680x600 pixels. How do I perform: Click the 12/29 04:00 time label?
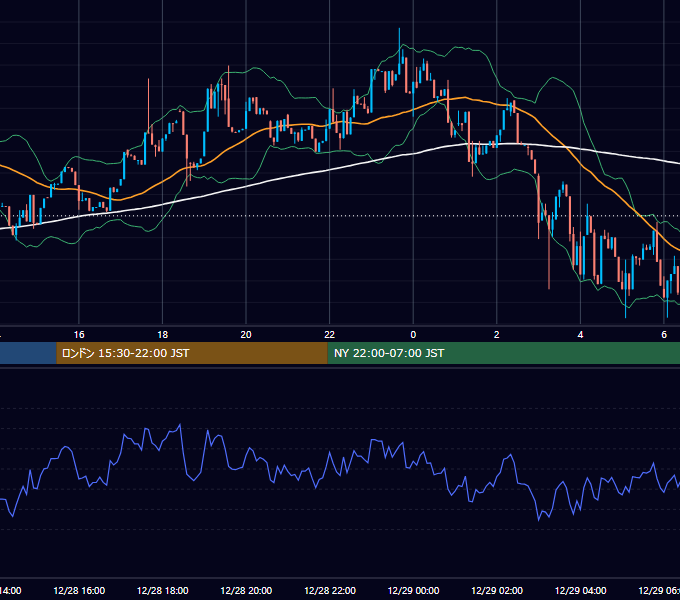(581, 590)
